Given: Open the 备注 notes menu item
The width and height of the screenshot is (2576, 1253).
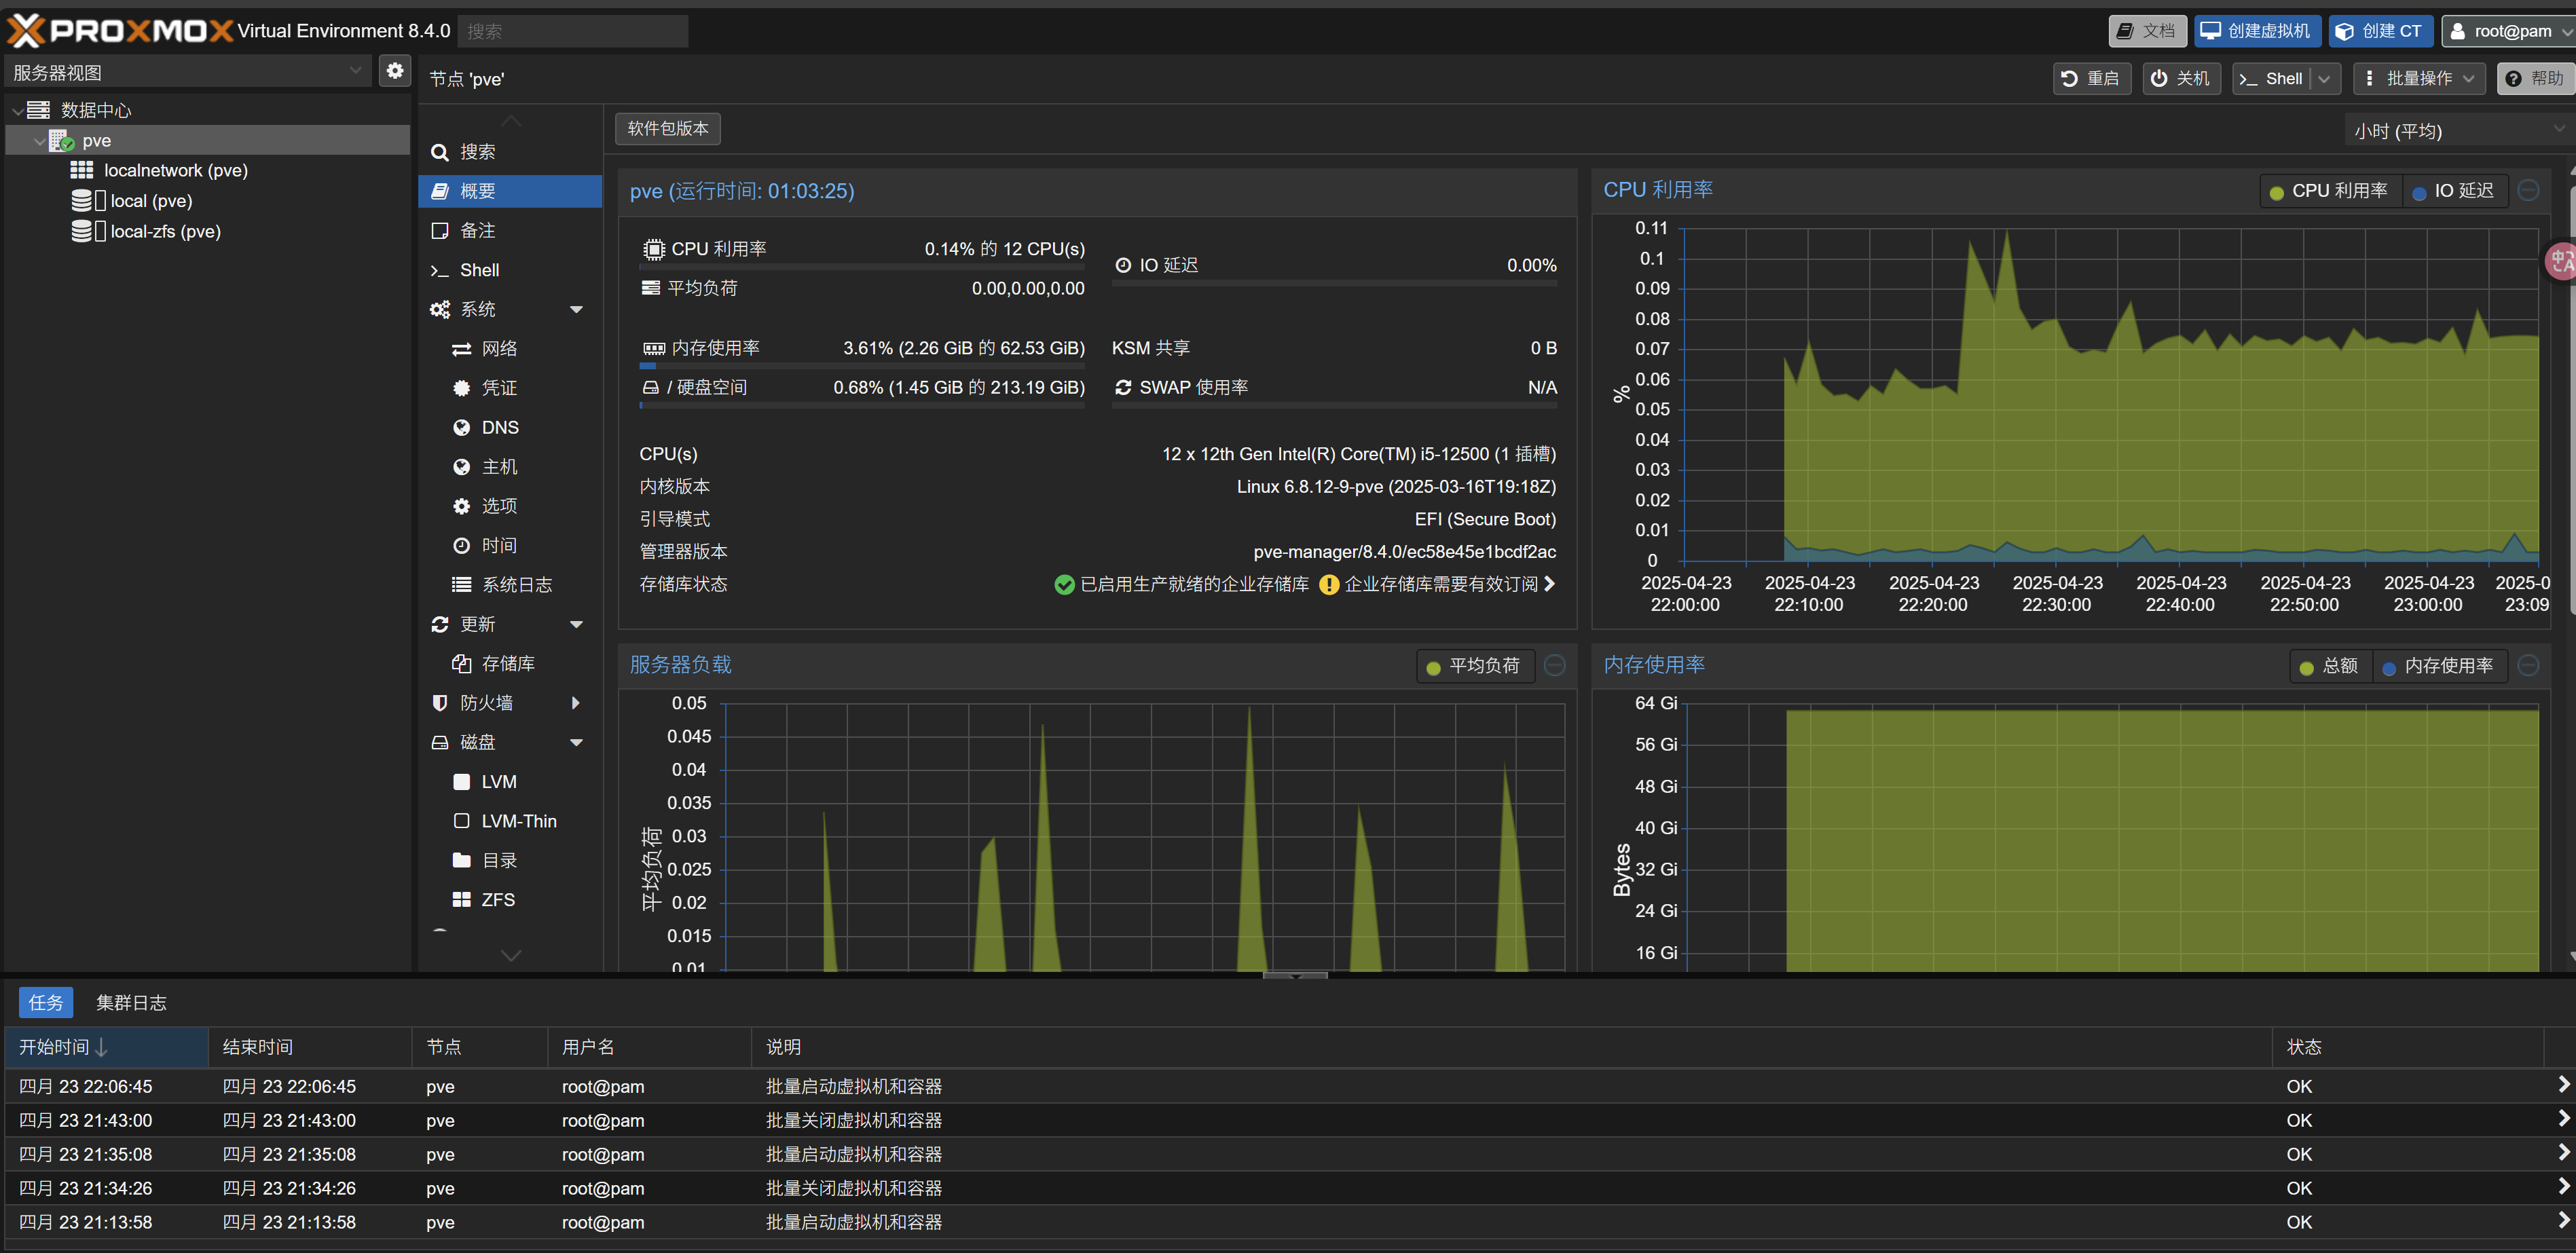Looking at the screenshot, I should point(510,231).
